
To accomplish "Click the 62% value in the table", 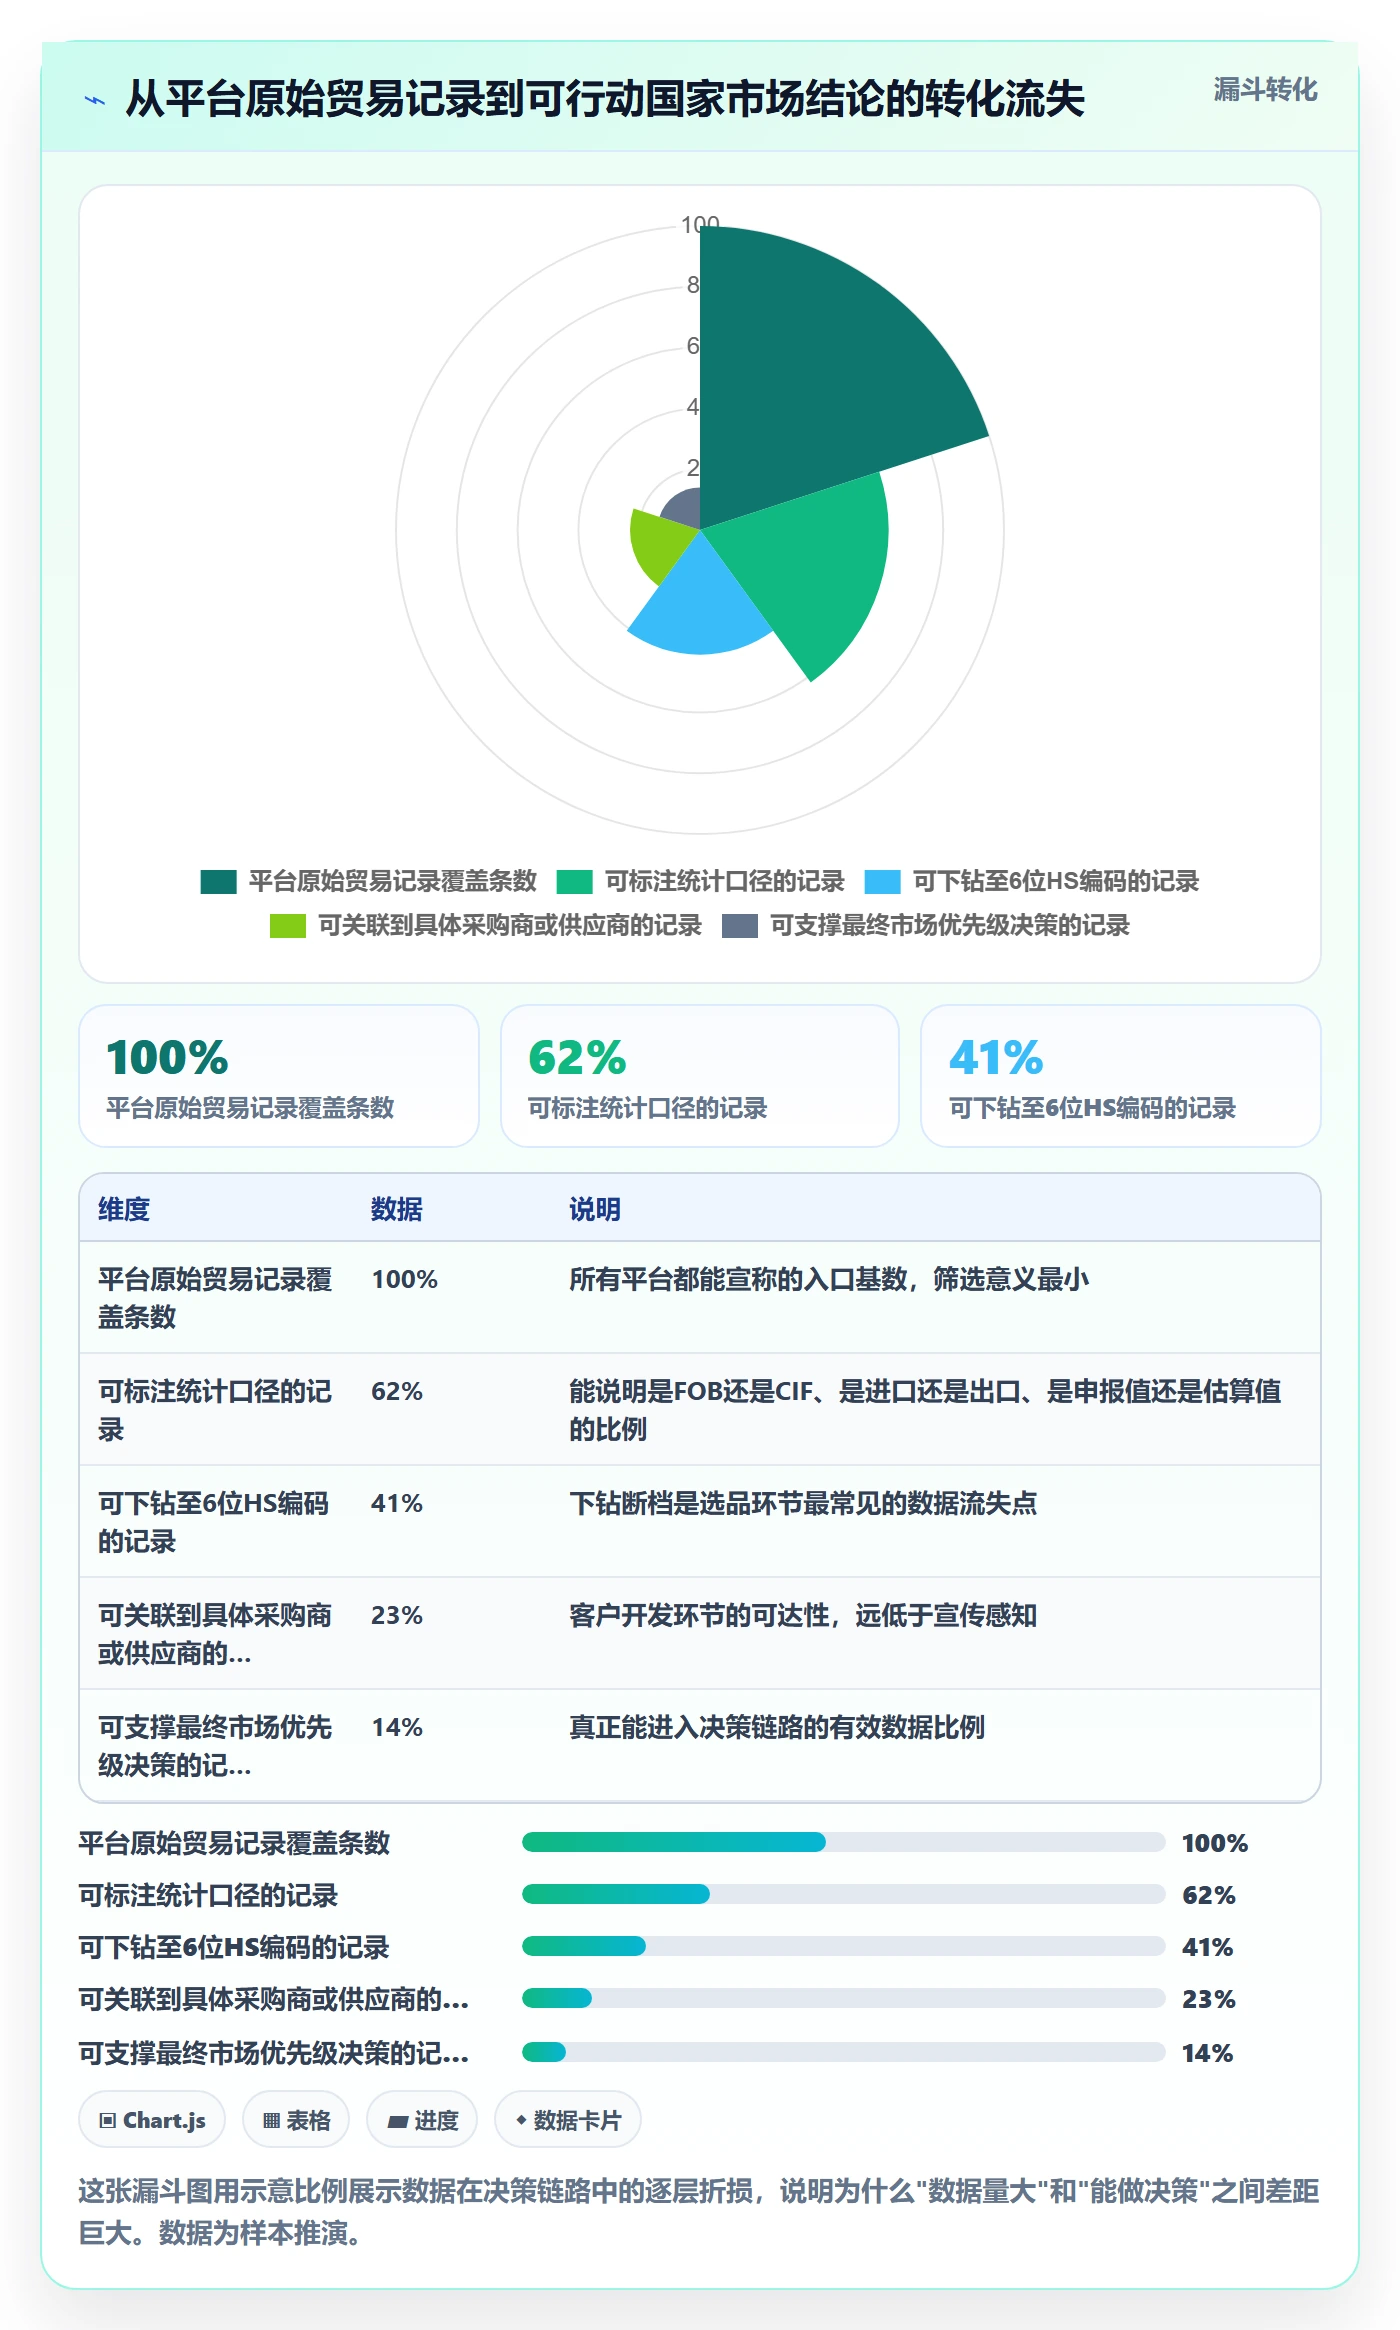I will tap(397, 1391).
